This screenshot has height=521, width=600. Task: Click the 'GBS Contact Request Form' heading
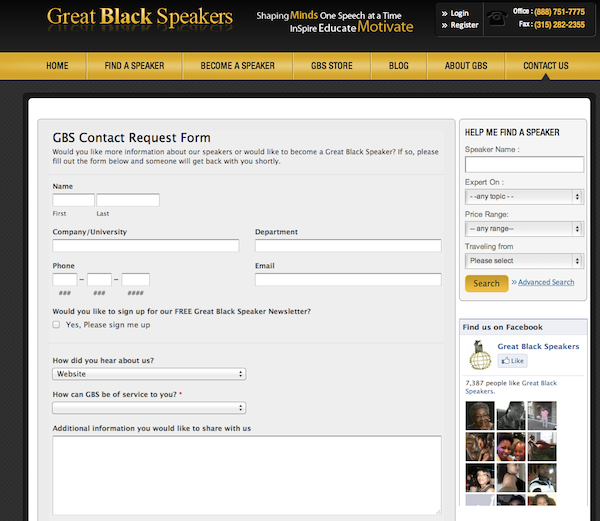132,137
